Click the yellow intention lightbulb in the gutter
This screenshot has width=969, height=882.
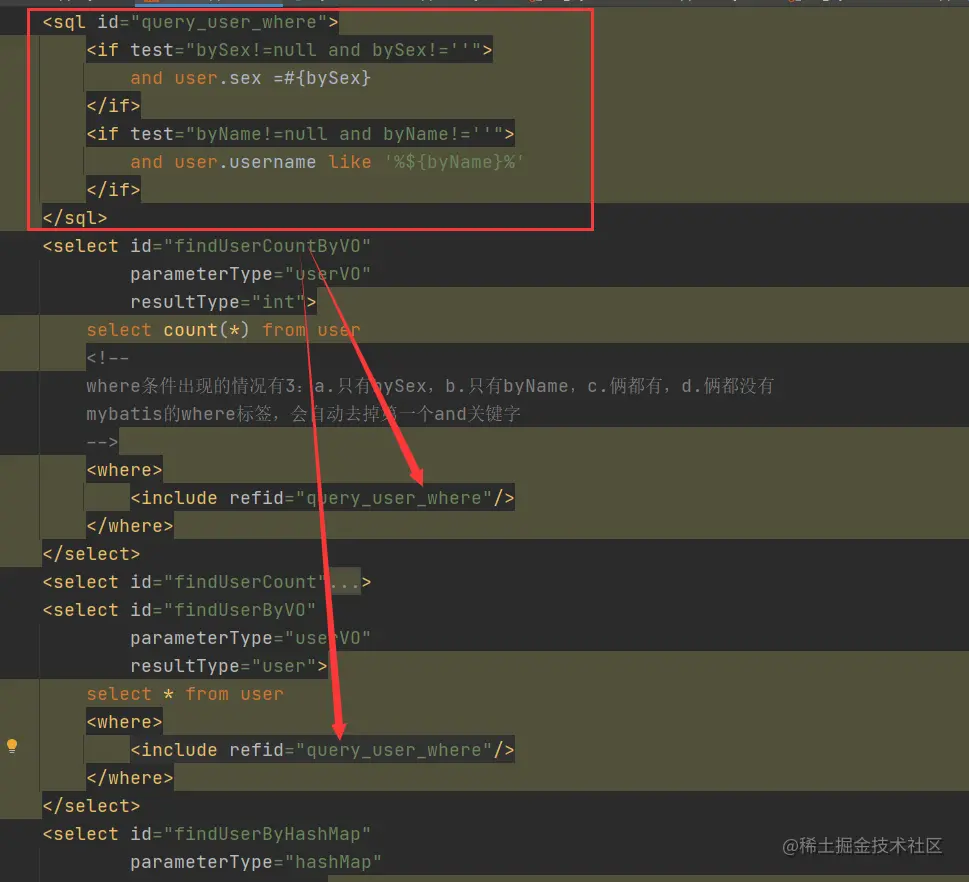tap(12, 746)
